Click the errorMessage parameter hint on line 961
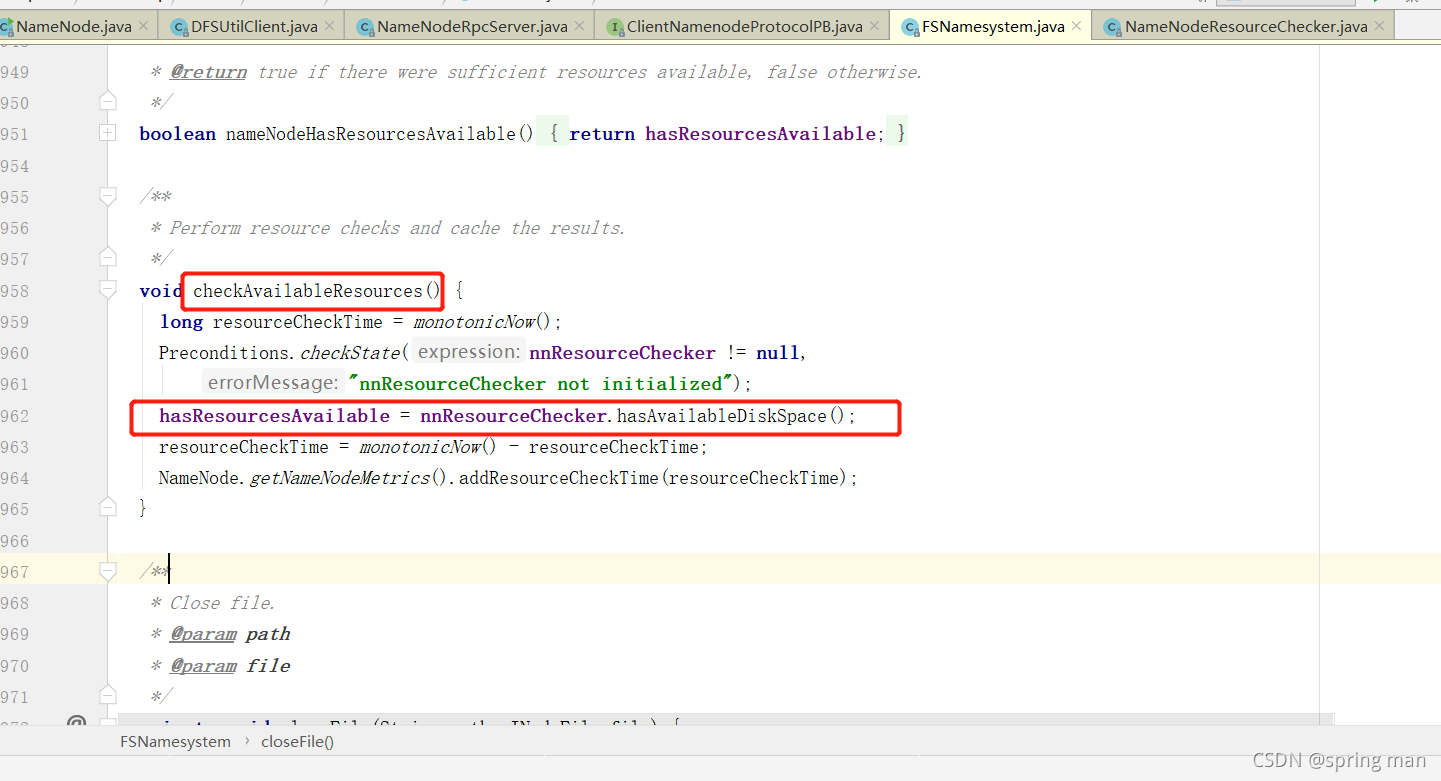This screenshot has width=1441, height=781. point(273,383)
